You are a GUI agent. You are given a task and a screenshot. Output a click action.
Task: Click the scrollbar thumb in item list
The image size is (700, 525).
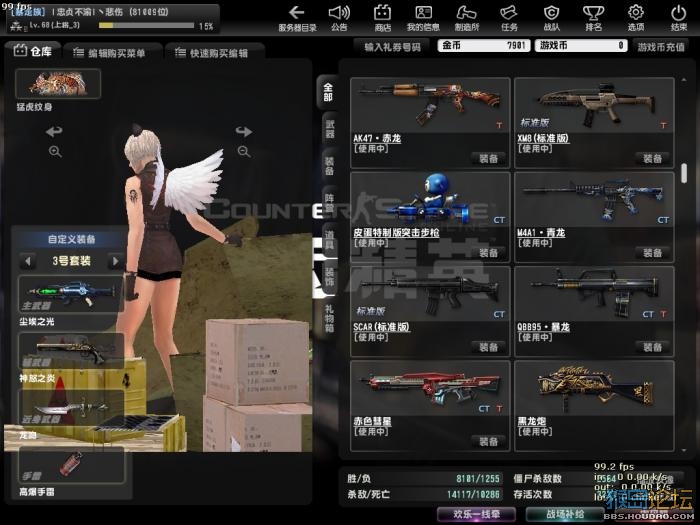click(684, 173)
